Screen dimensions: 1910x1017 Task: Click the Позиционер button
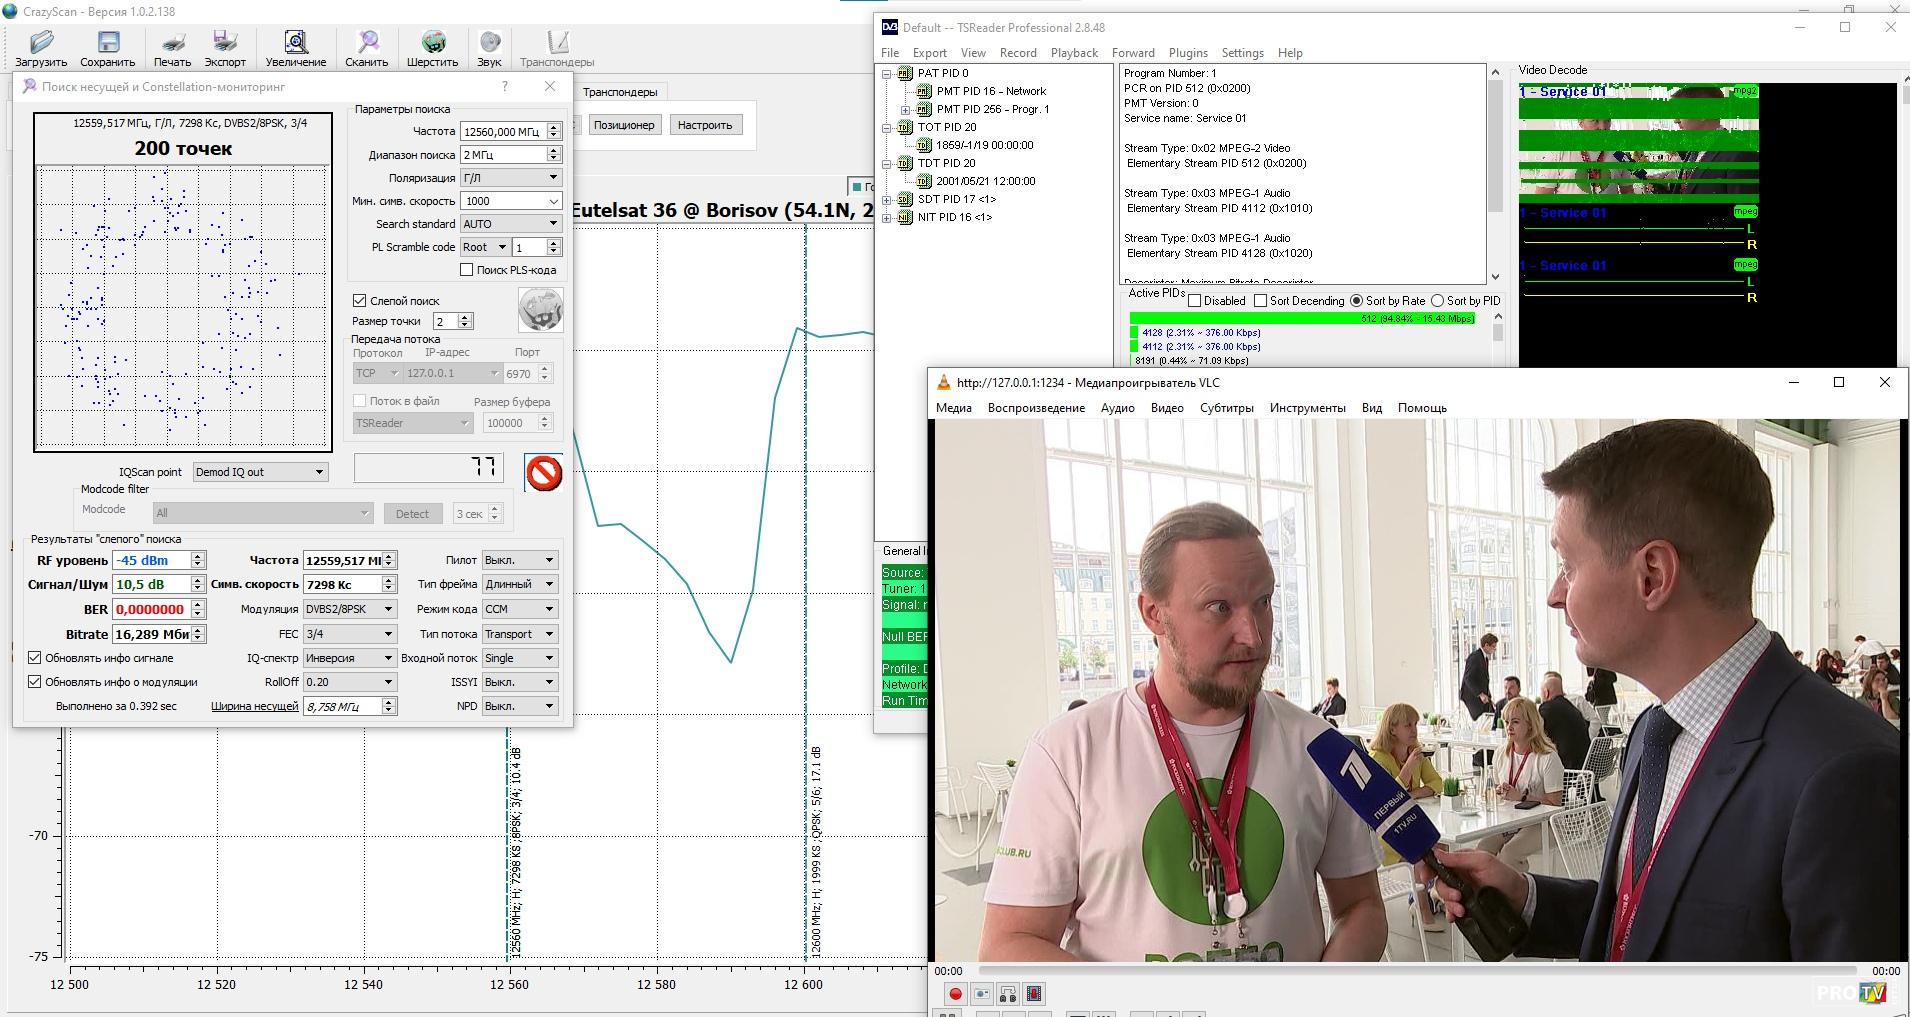623,125
